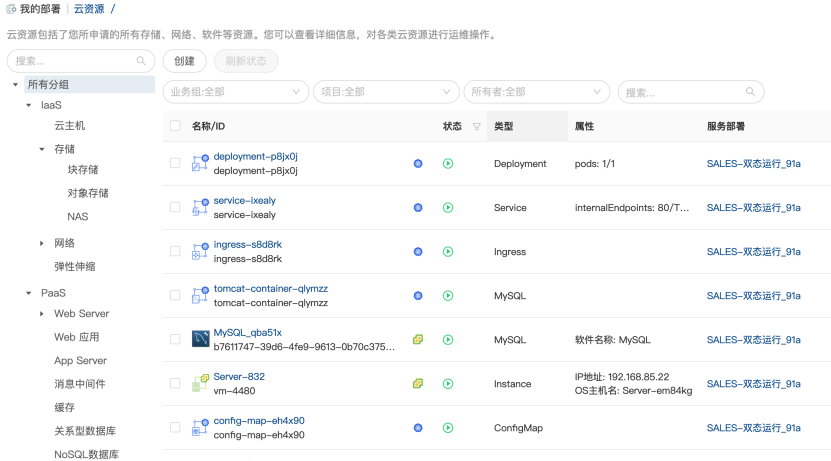Viewport: 831px width, 461px height.
Task: Select 关系型数据库 in the sidebar tree
Action: [85, 431]
